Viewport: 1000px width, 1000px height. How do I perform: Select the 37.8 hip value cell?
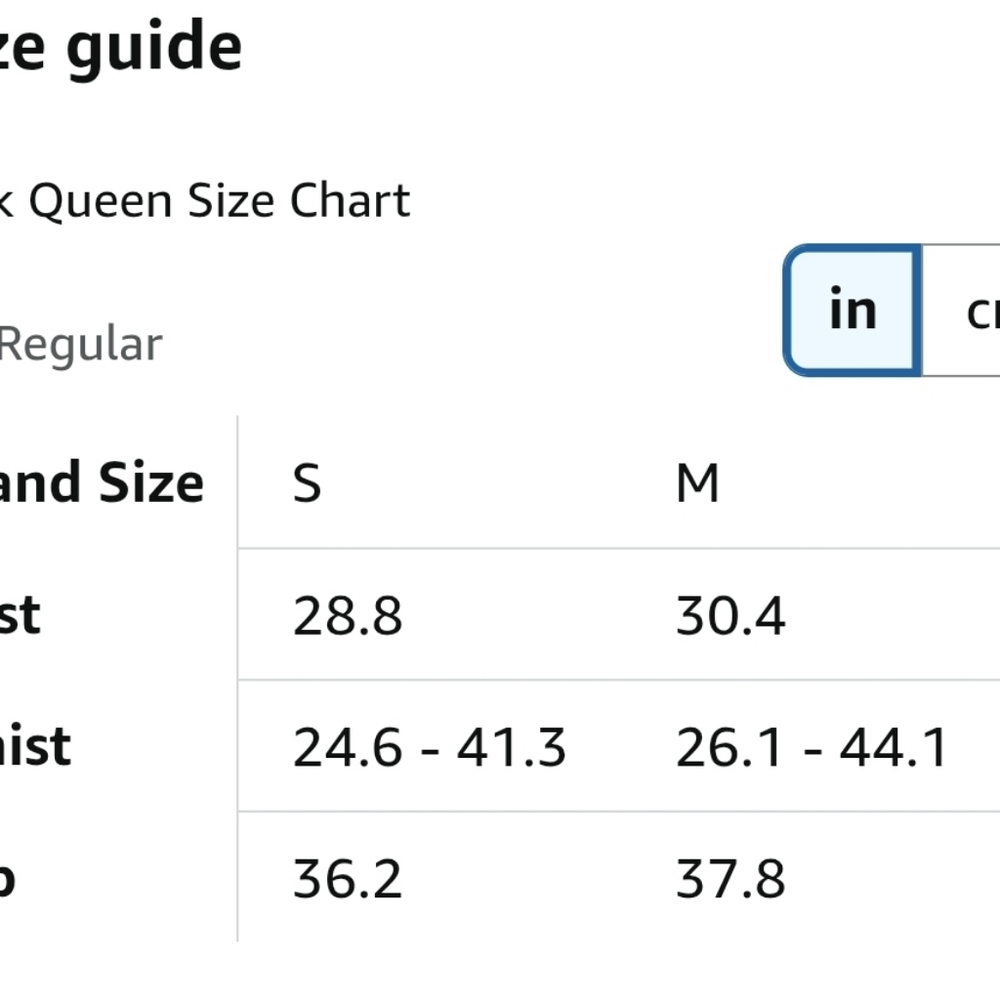730,879
